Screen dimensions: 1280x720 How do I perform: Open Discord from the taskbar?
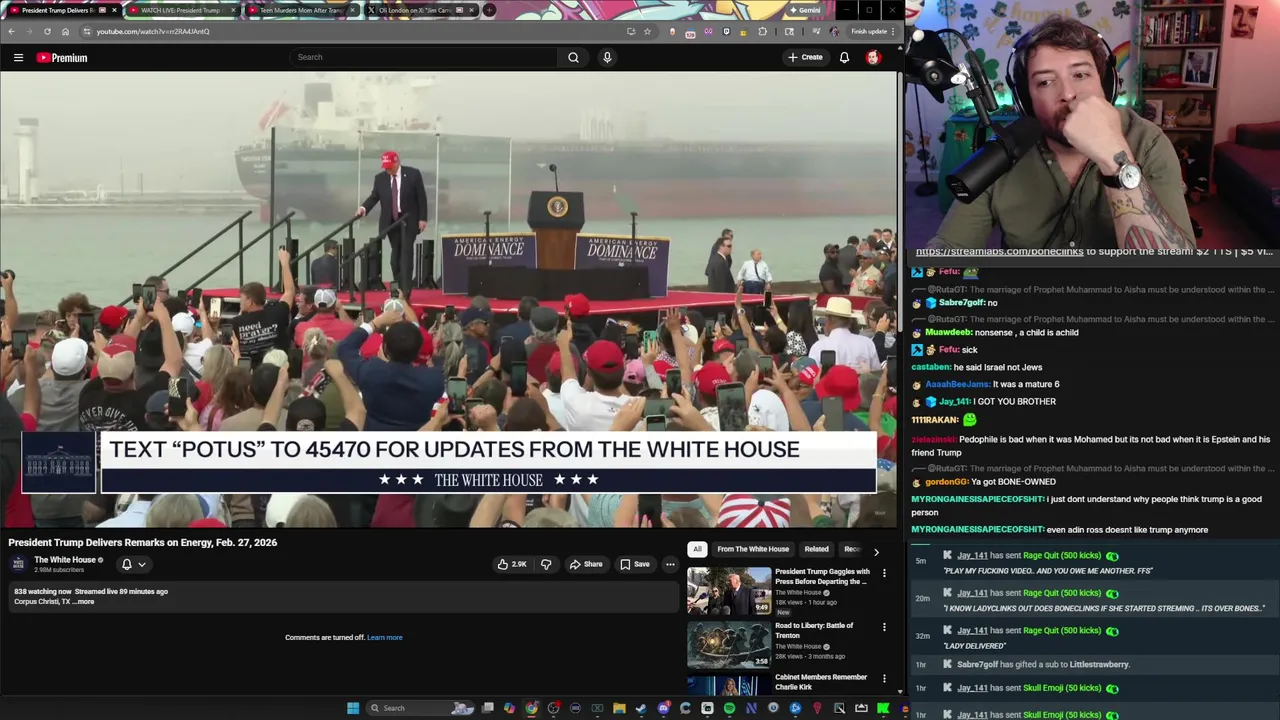[663, 708]
